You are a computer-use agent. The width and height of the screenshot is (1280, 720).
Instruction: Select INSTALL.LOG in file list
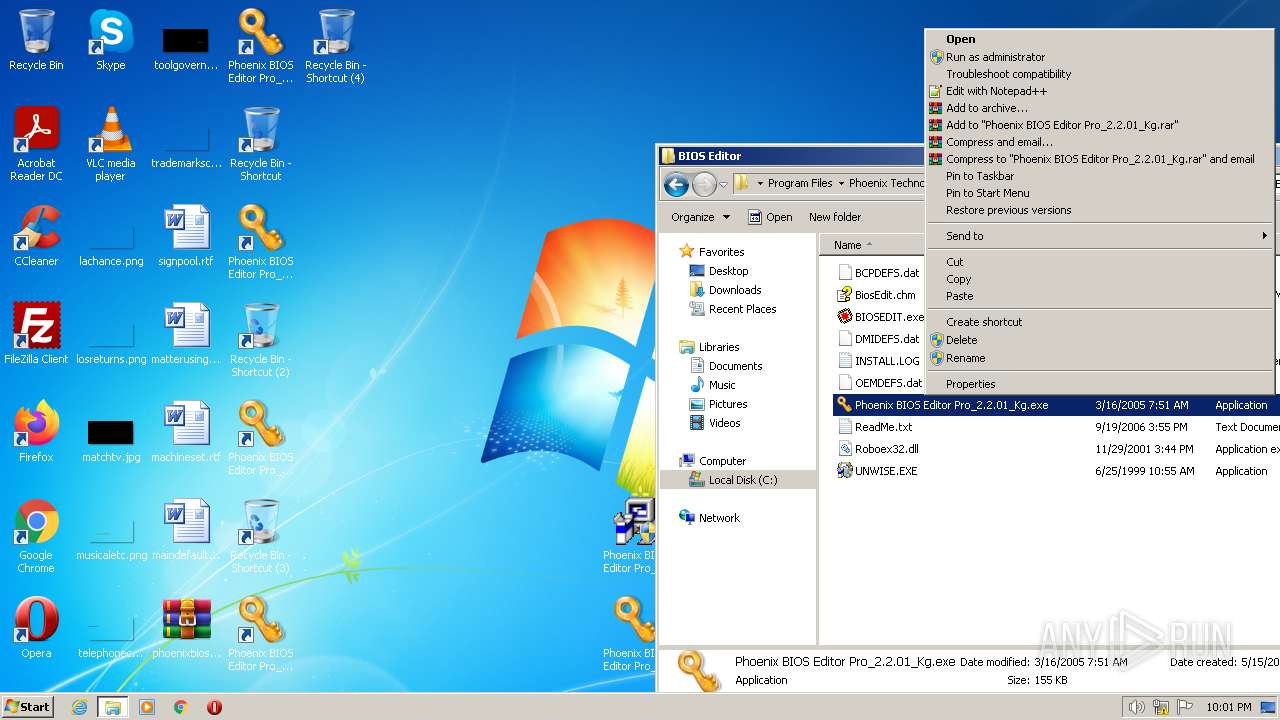(x=877, y=361)
